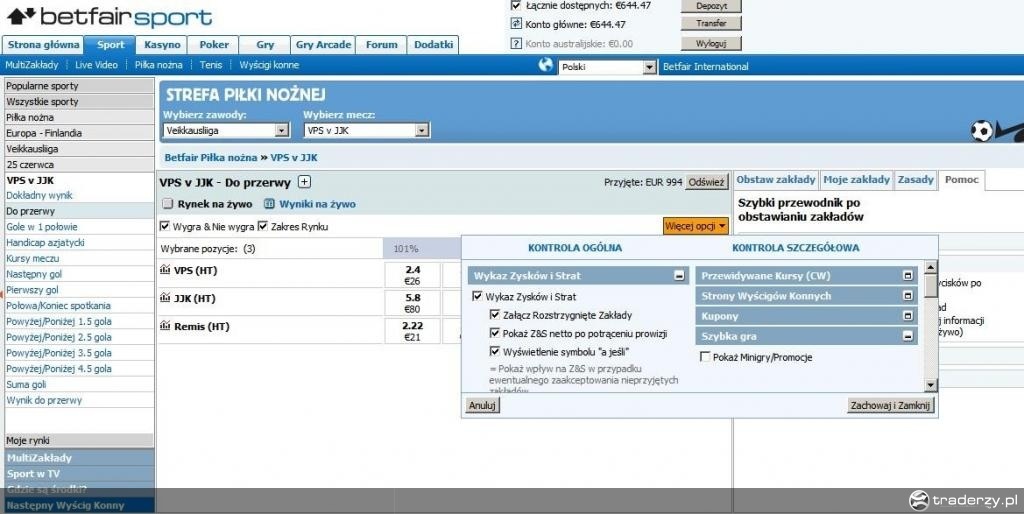Open the MultiZakłady top navigation link
The width and height of the screenshot is (1024, 514).
31,65
